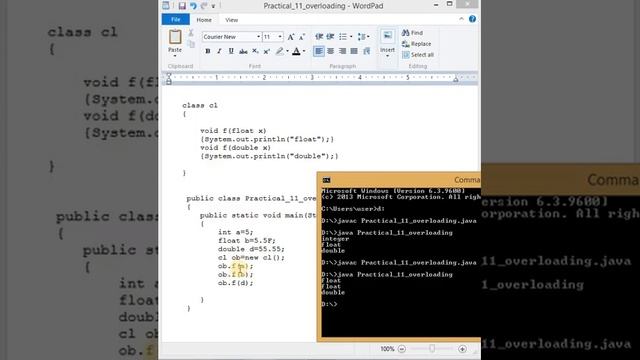This screenshot has width=640, height=360.
Task: Click the 'D:\>' prompt in Command Prompt
Action: pos(329,304)
